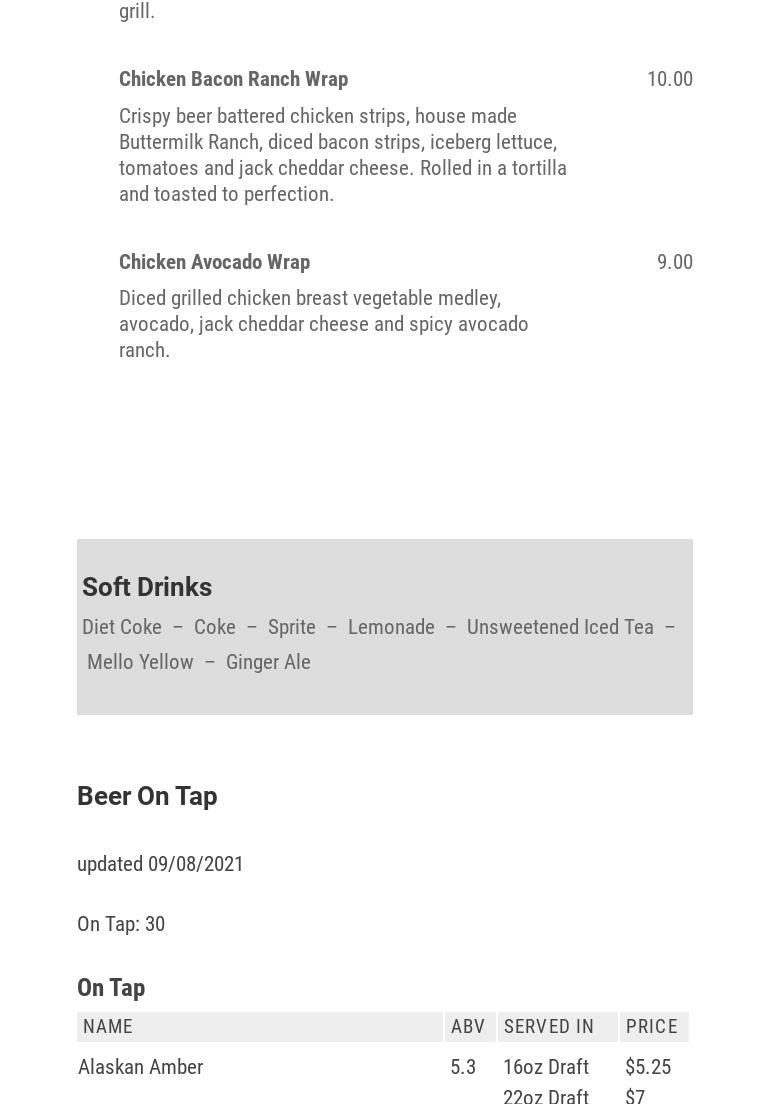Screen dimensions: 770x1104
Task: Click Ginger Ale in soft drinks
Action: click(268, 662)
